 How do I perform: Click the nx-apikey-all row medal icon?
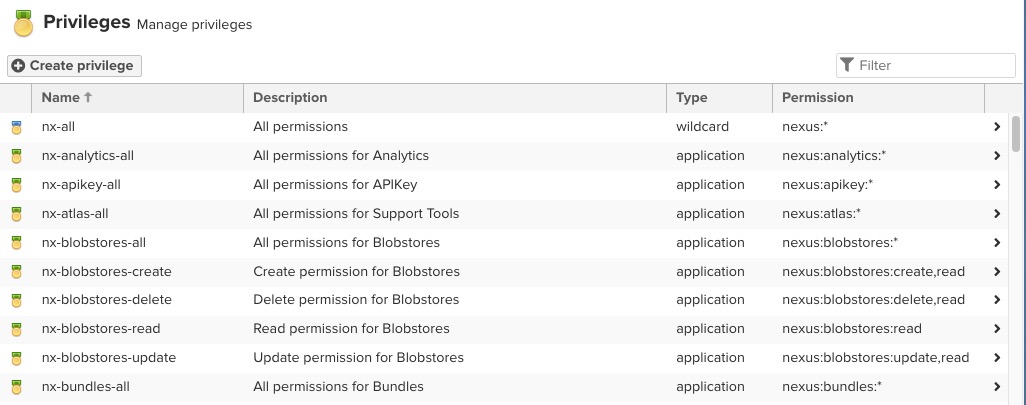[16, 185]
